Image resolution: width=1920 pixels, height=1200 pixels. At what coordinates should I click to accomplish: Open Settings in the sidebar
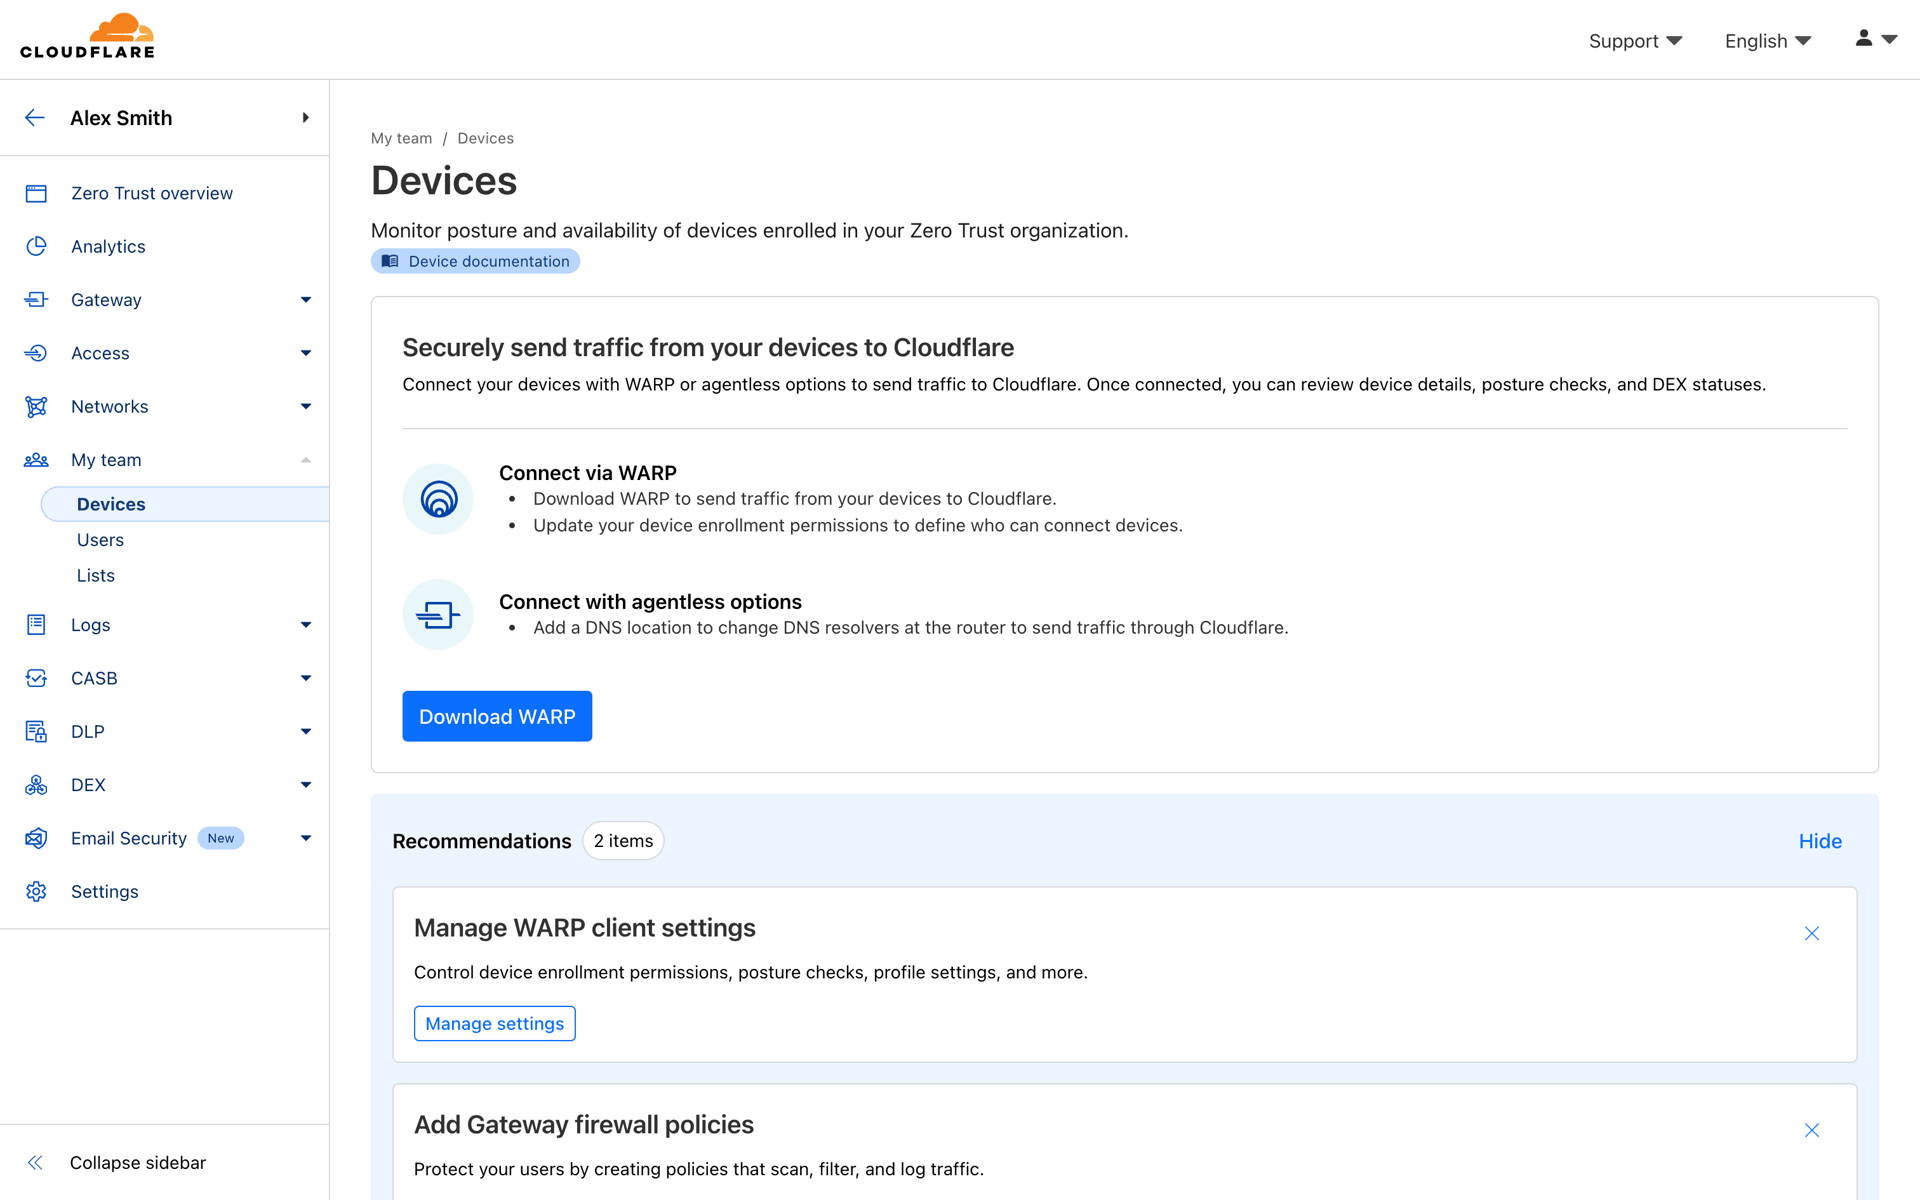click(105, 892)
